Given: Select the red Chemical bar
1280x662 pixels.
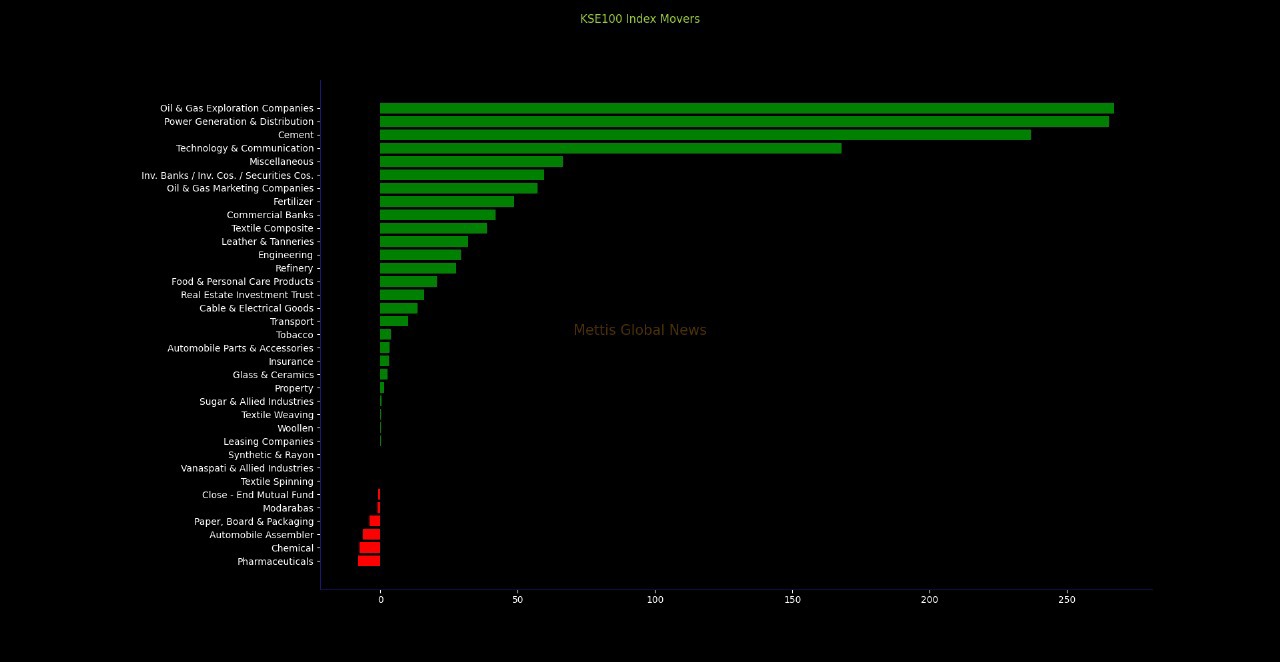Looking at the screenshot, I should point(370,548).
